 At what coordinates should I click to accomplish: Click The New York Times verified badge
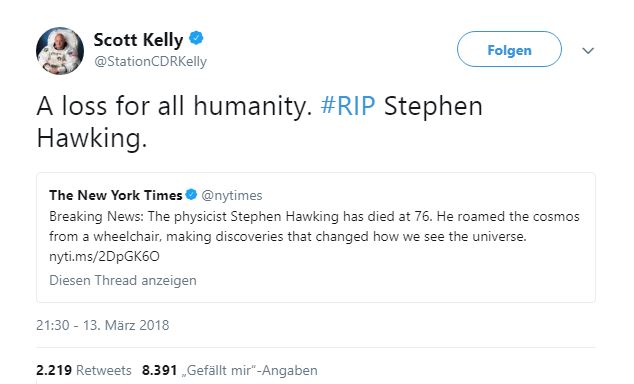(x=191, y=195)
